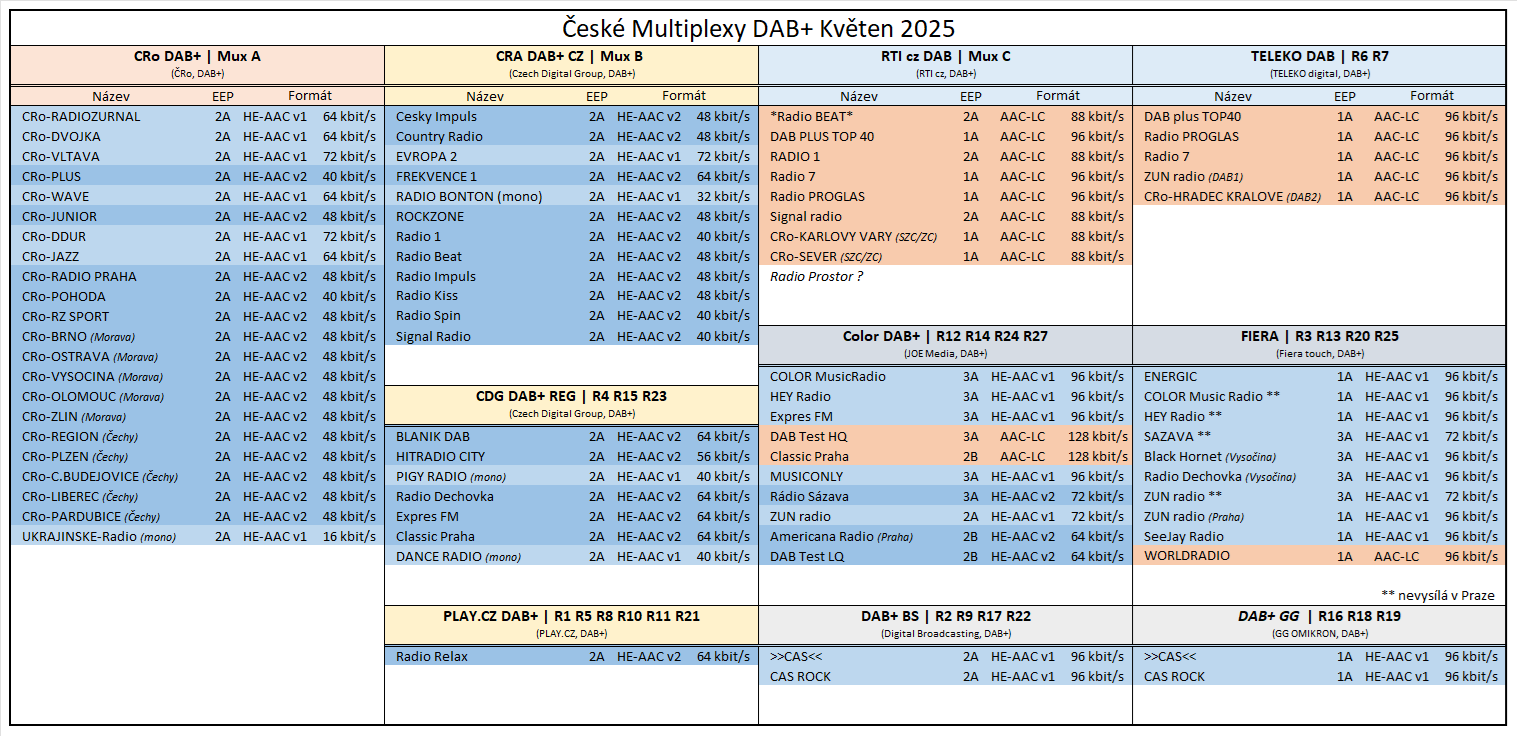Select the CRo-RZ SPORT cell
1517x736 pixels.
[66, 316]
